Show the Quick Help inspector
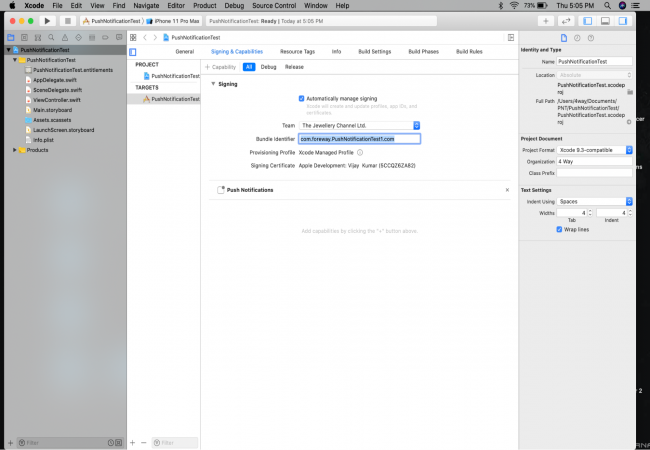The image size is (650, 450). [x=591, y=38]
